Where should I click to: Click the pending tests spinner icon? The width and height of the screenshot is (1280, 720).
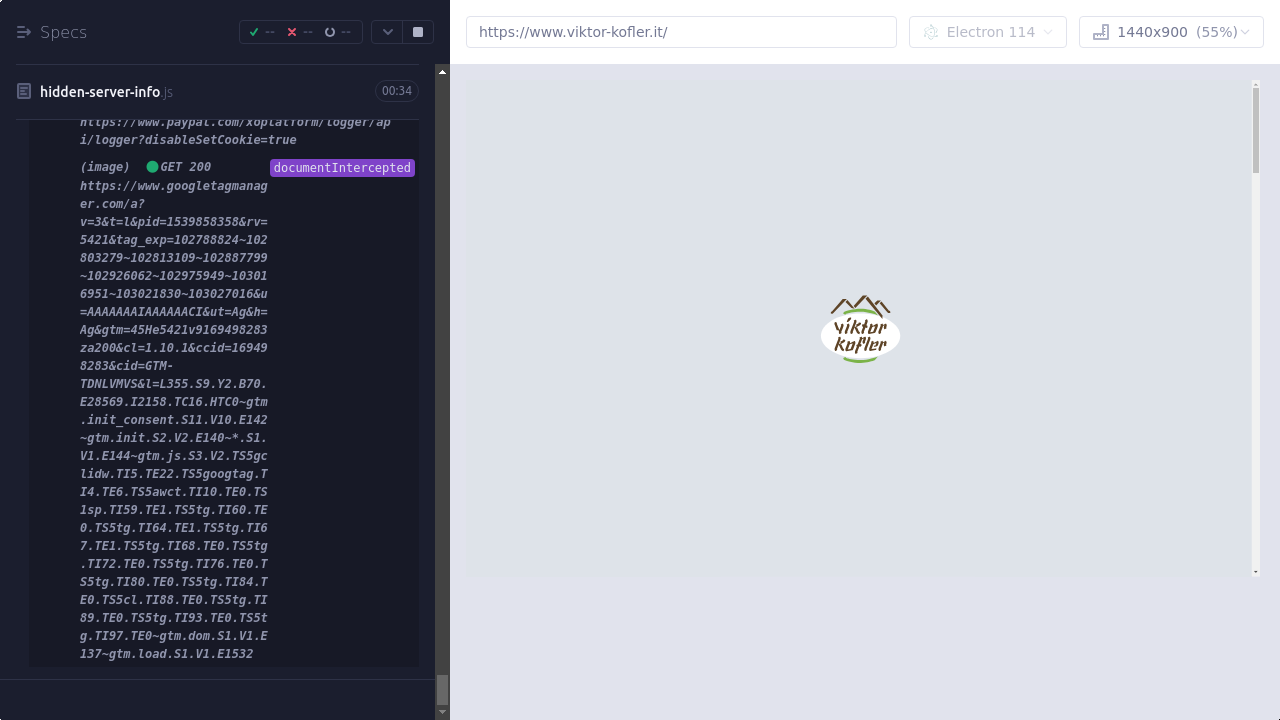pos(330,32)
